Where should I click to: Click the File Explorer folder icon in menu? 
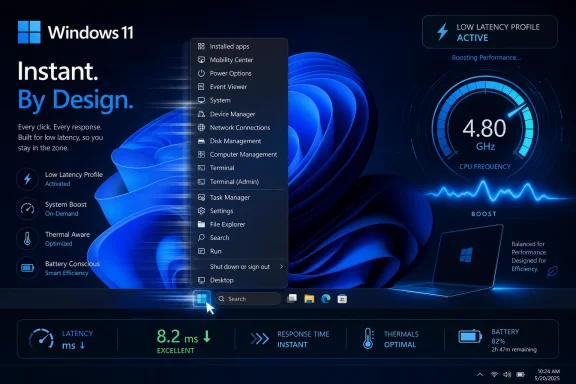point(201,224)
